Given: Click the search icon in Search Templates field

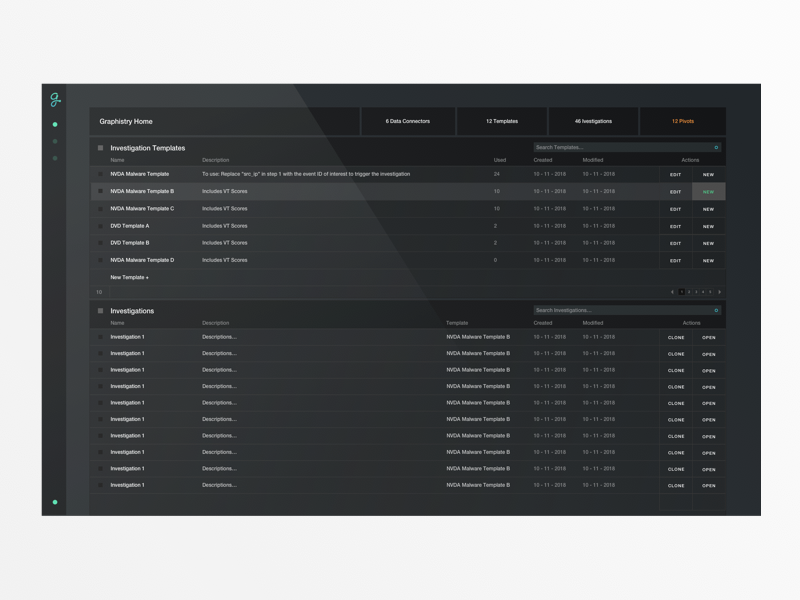Looking at the screenshot, I should click(x=716, y=146).
